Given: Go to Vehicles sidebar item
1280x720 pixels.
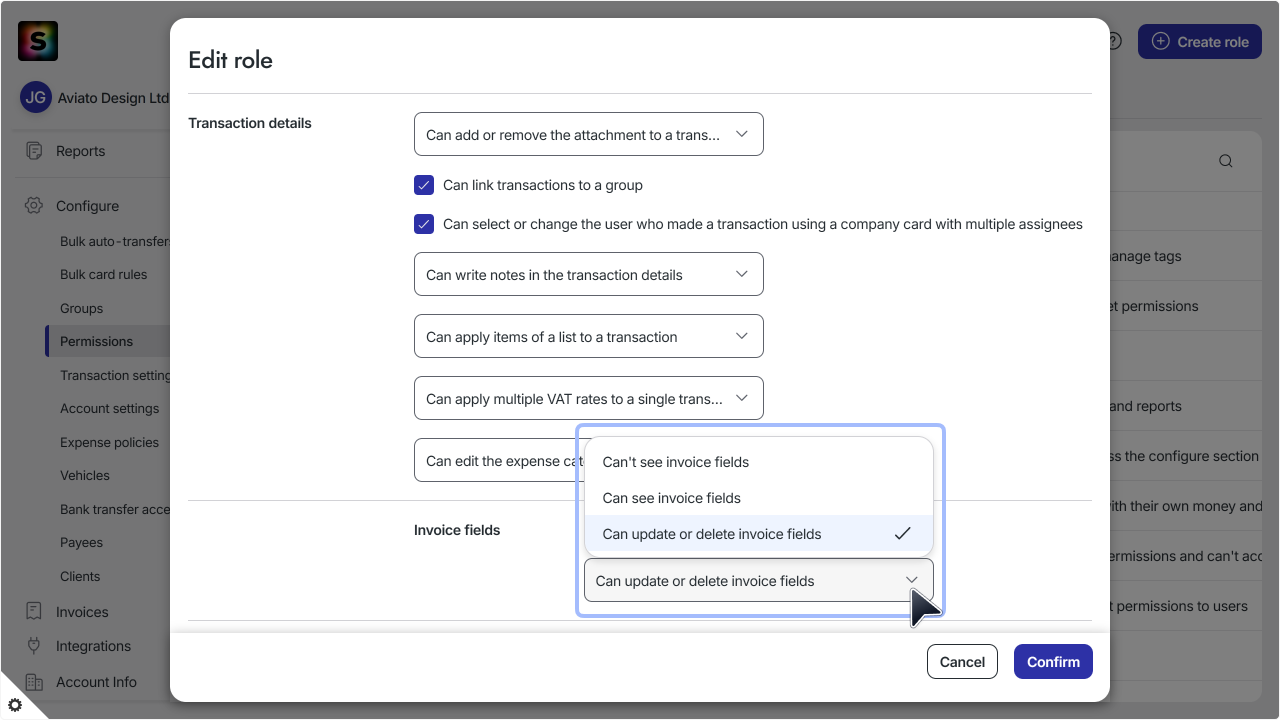Looking at the screenshot, I should (85, 475).
